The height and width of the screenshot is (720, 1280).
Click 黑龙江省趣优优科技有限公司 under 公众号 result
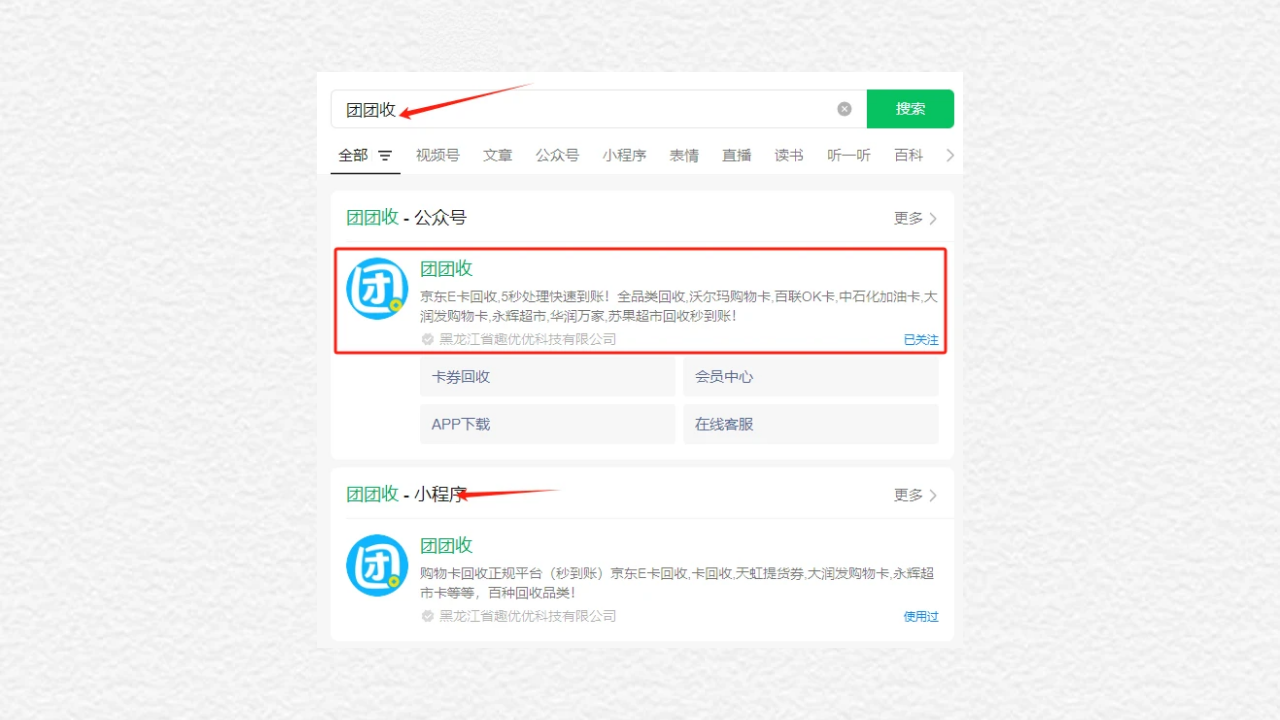click(528, 339)
